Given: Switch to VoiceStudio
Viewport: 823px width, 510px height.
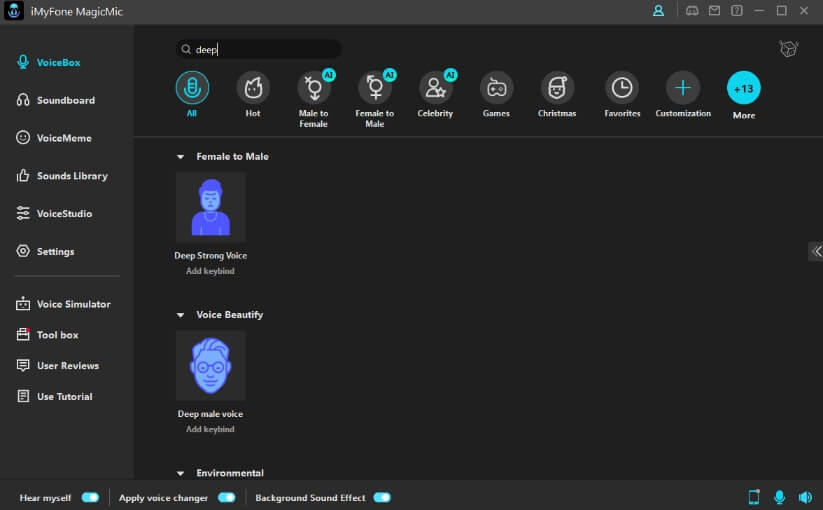Looking at the screenshot, I should click(x=55, y=214).
